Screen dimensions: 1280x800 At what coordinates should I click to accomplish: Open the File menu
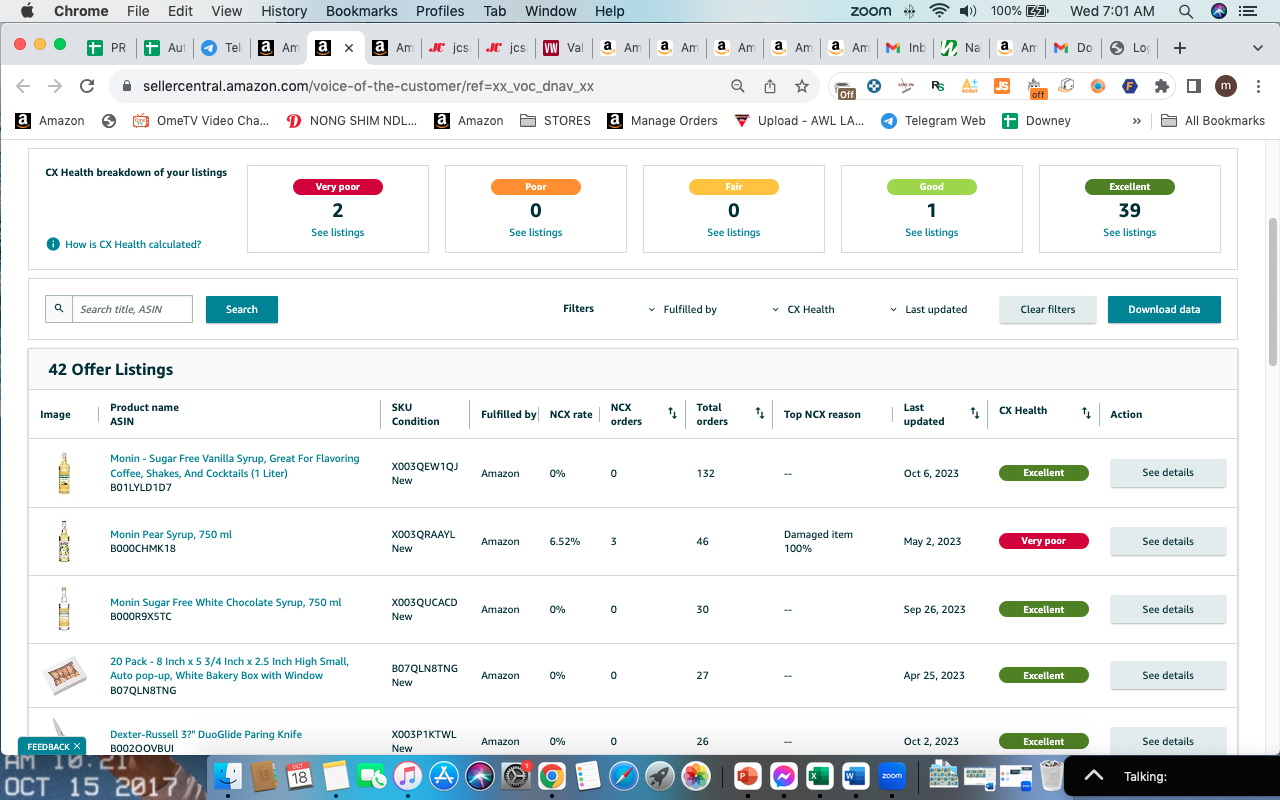138,11
